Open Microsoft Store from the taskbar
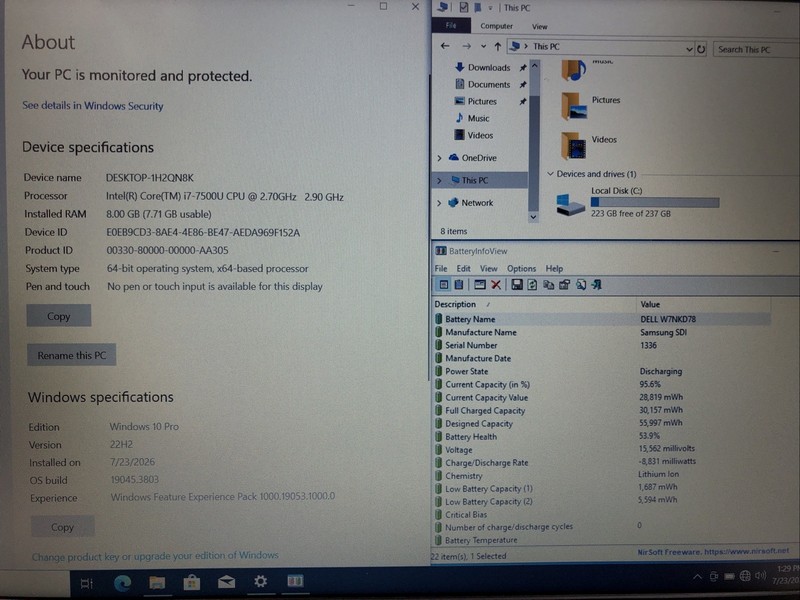This screenshot has height=600, width=800. coord(192,582)
